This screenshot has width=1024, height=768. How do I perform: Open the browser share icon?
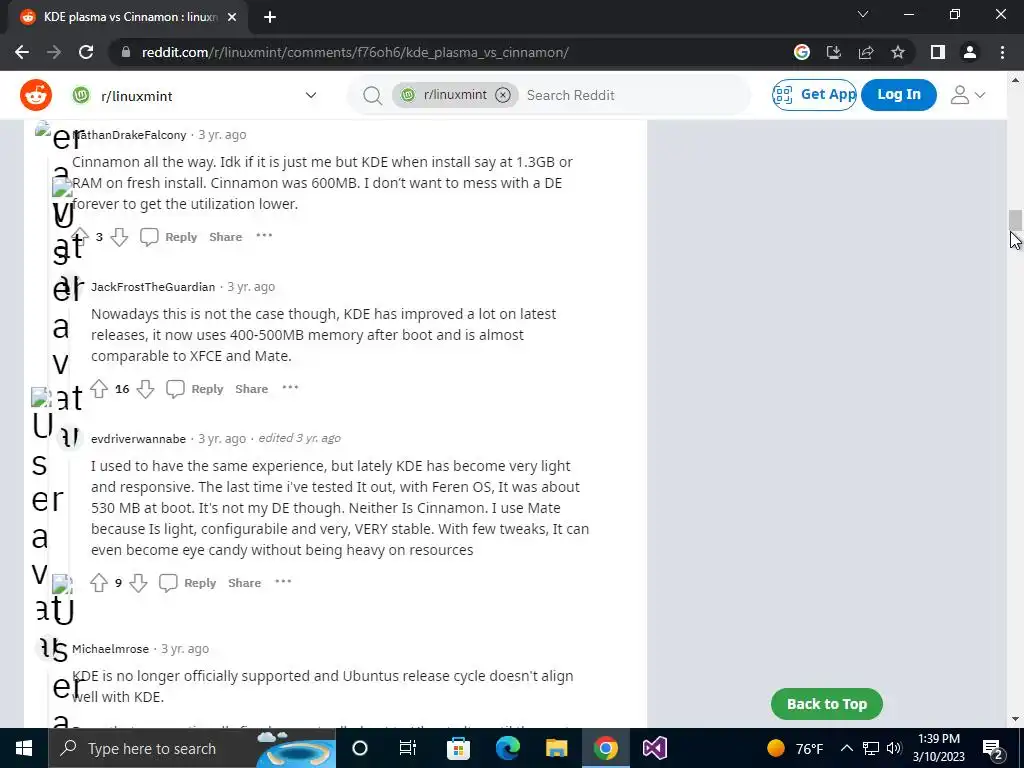click(866, 52)
